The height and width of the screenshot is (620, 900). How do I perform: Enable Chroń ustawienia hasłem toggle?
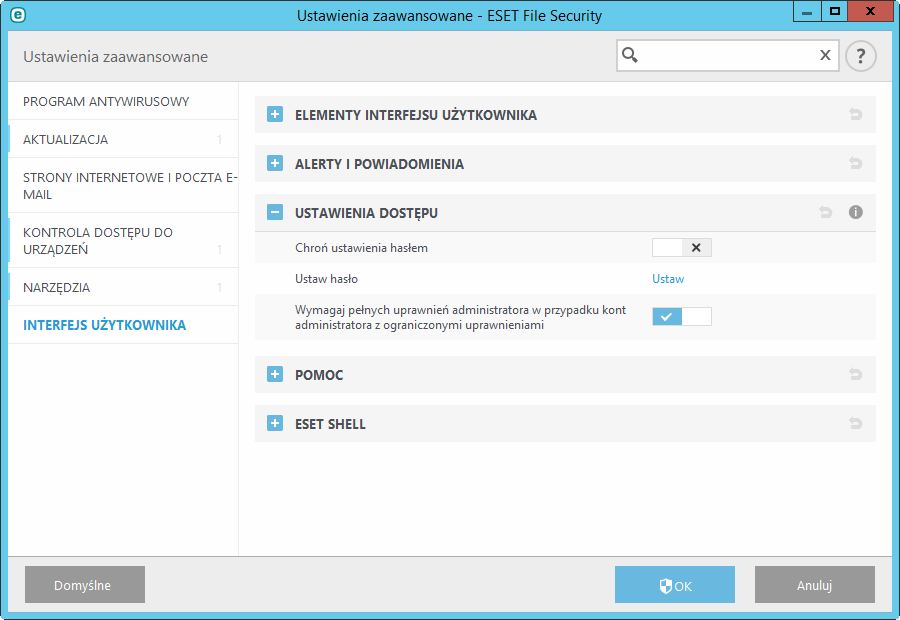[x=682, y=247]
